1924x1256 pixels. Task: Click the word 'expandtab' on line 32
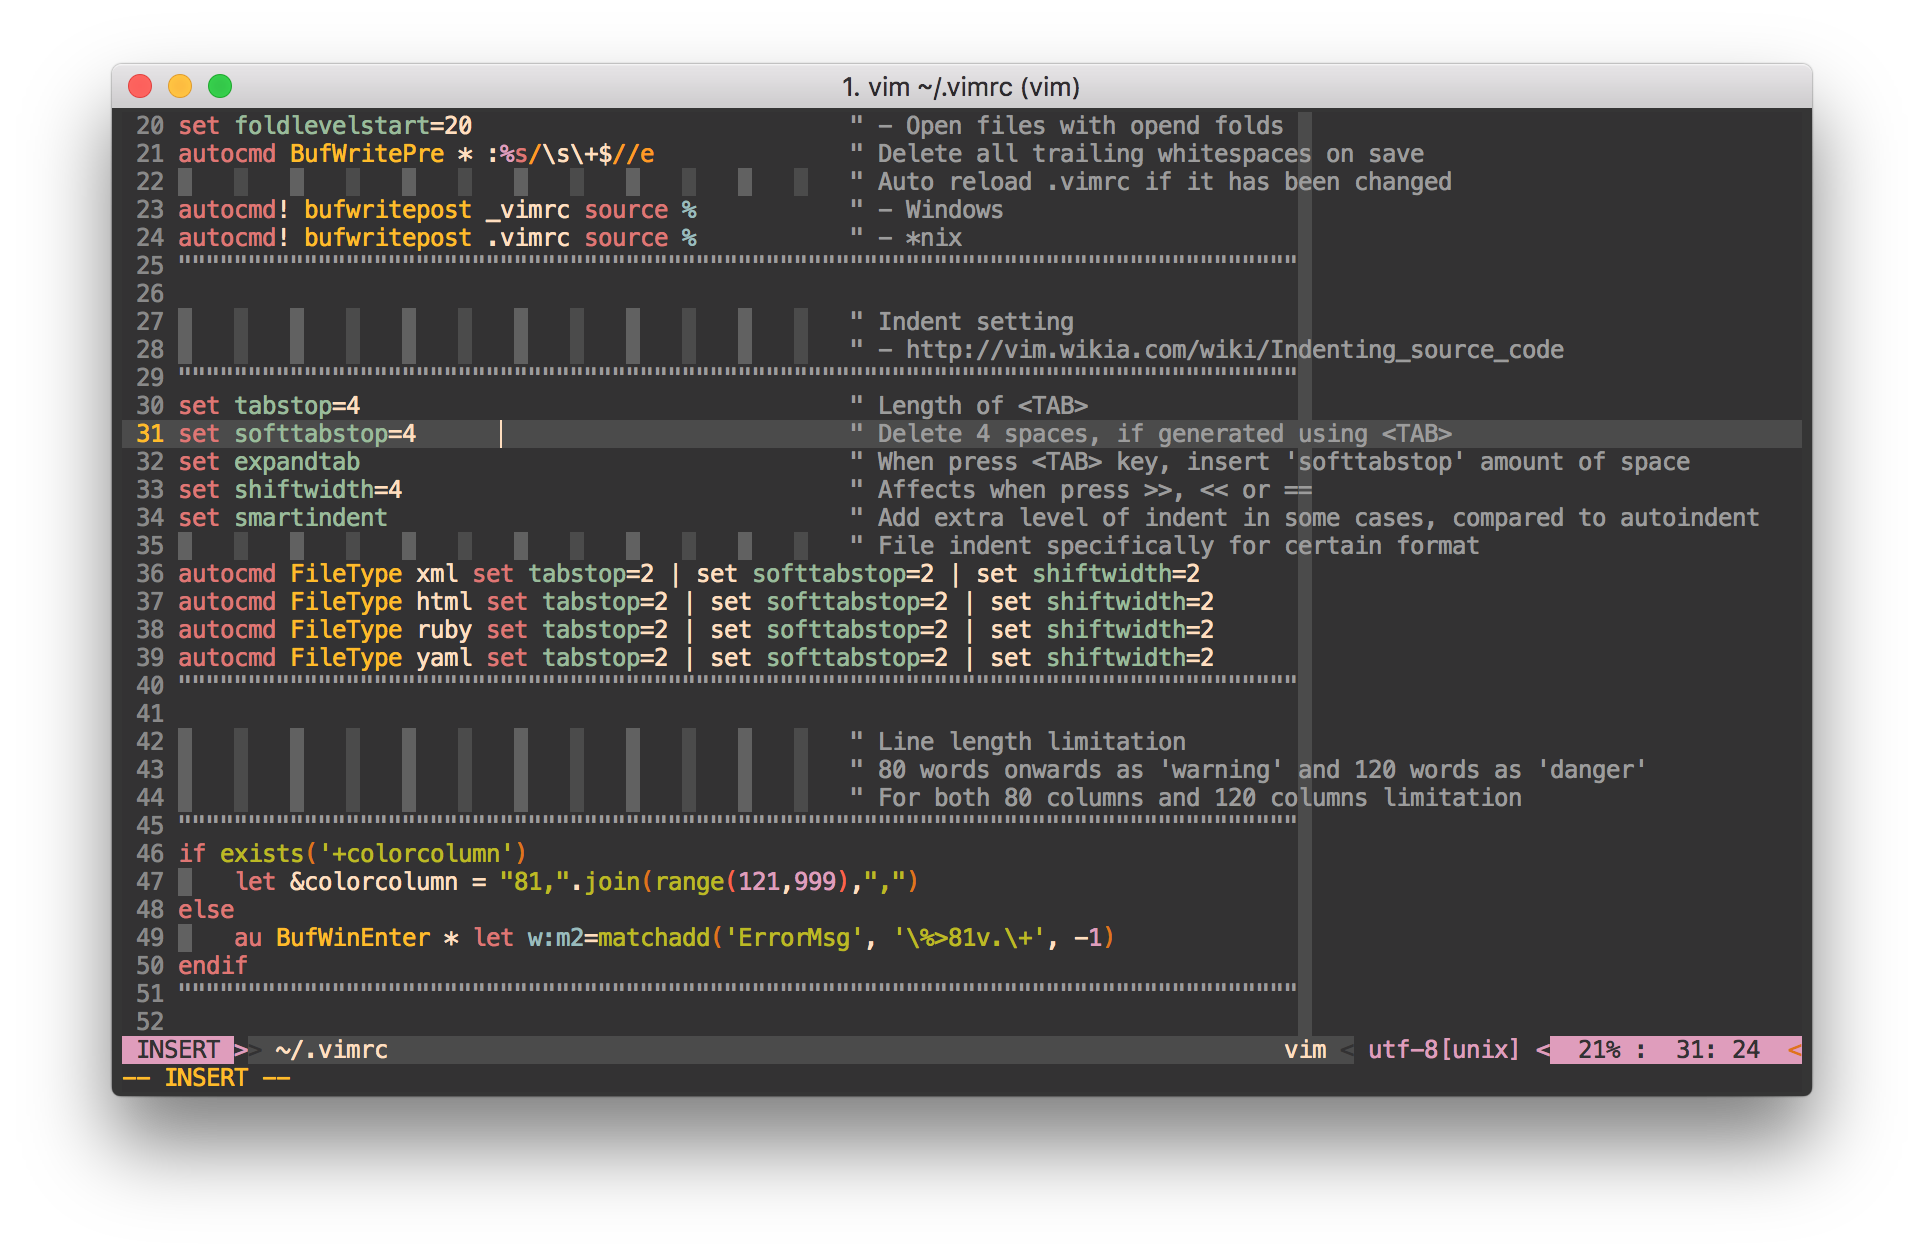[x=297, y=461]
